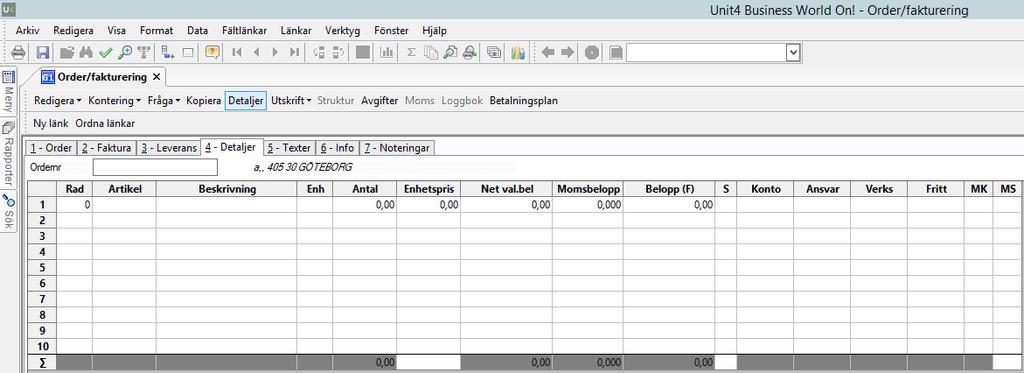Open the Data menu
1024x373 pixels.
pyautogui.click(x=197, y=31)
